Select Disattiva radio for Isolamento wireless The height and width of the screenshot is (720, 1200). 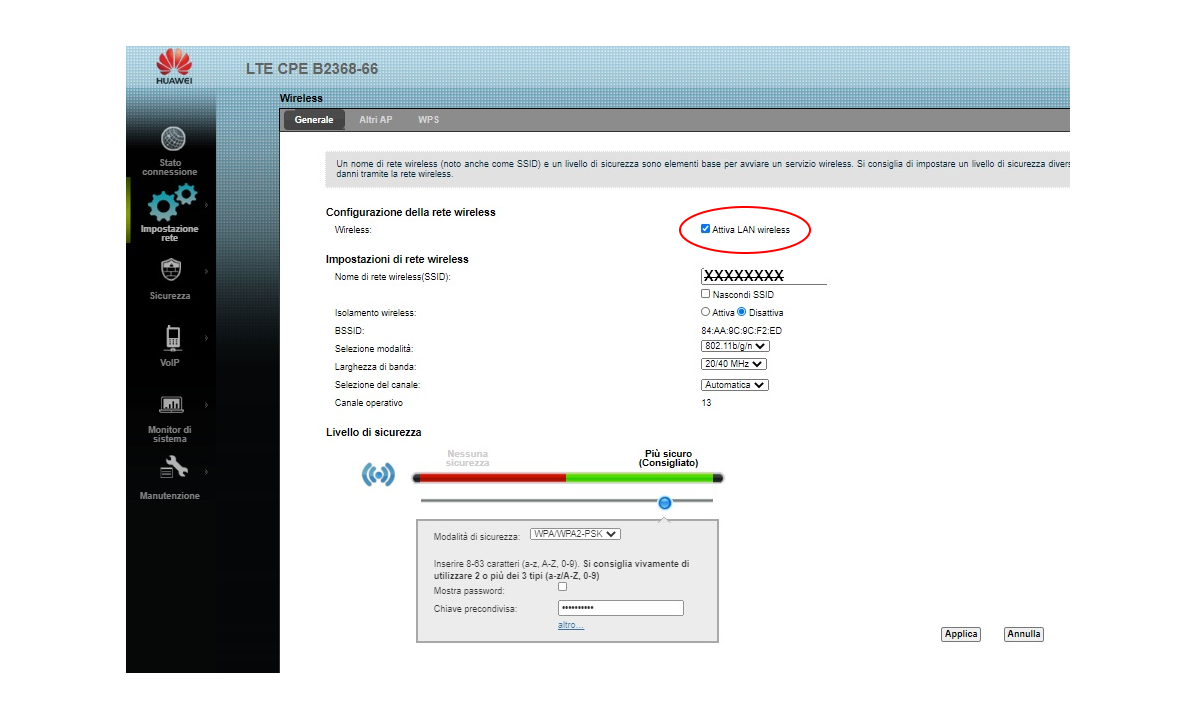[742, 312]
